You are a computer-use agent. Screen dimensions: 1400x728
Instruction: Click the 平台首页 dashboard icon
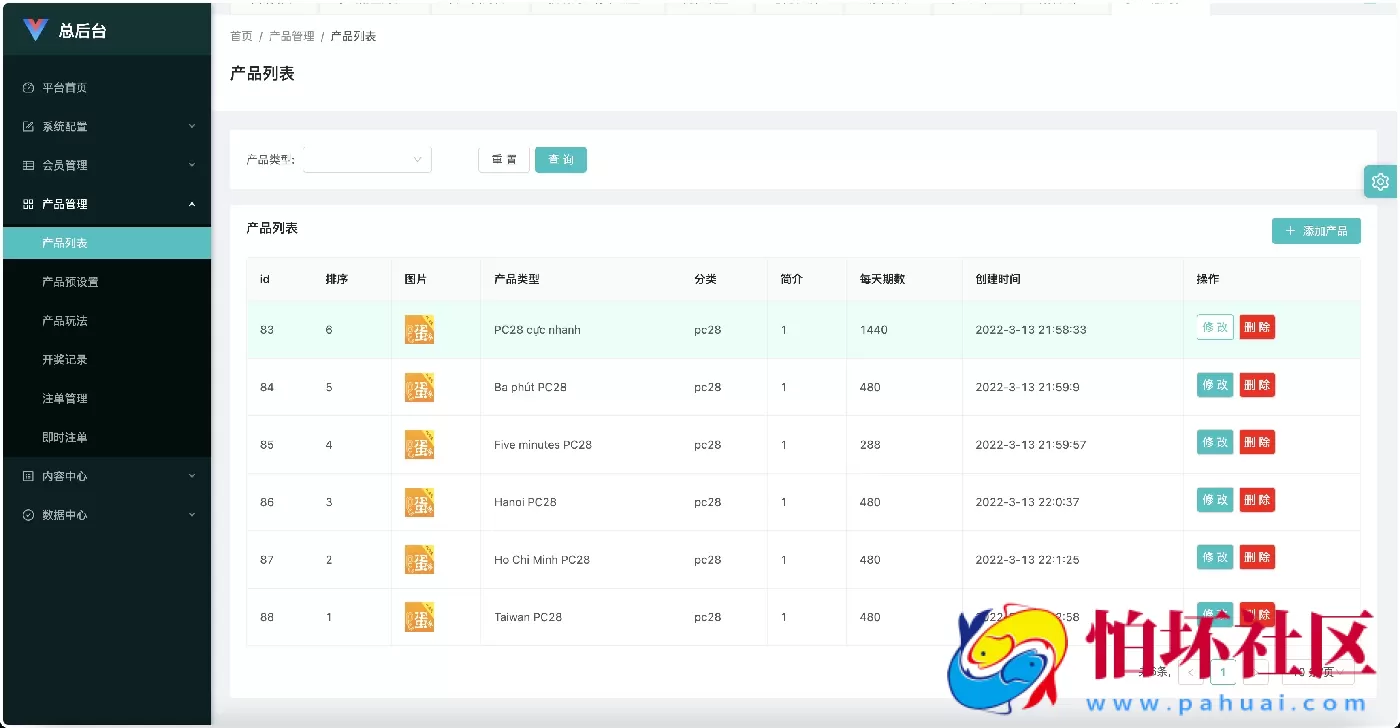[28, 88]
